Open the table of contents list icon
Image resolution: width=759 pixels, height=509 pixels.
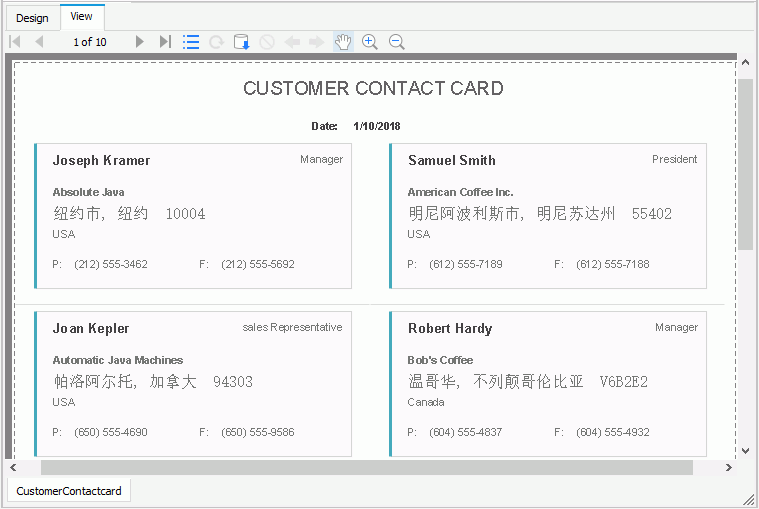(x=191, y=42)
